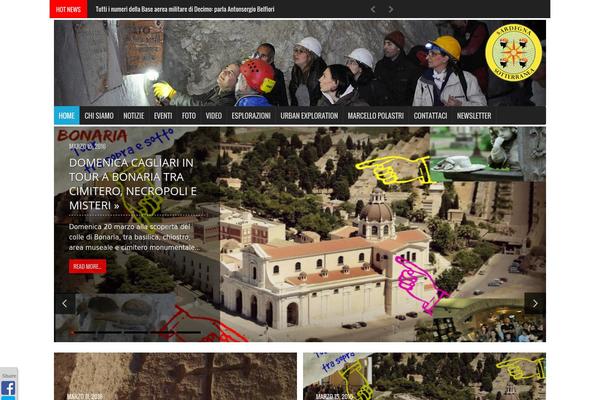Click the slide excerpt starting Domenica 20 marzo

coord(134,237)
